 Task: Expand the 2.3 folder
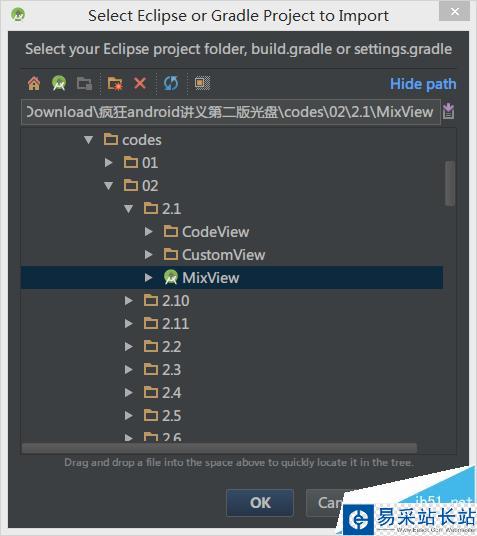pos(129,370)
